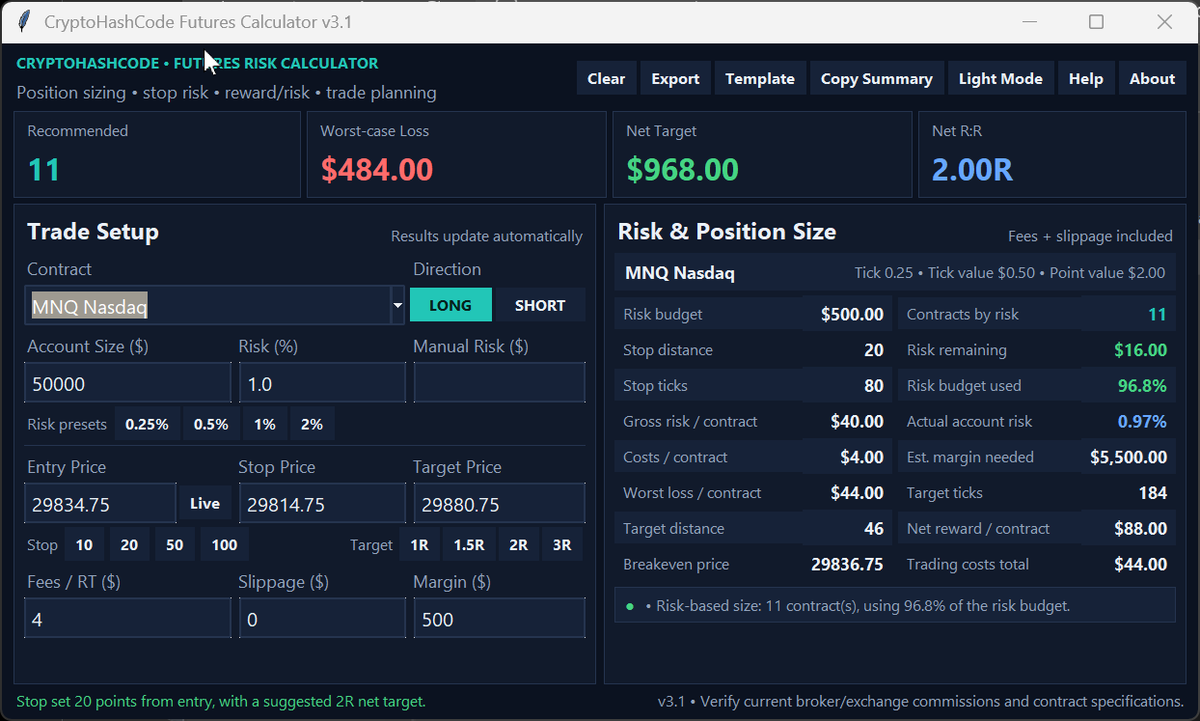
Task: Click the Slippage input field
Action: (x=322, y=619)
